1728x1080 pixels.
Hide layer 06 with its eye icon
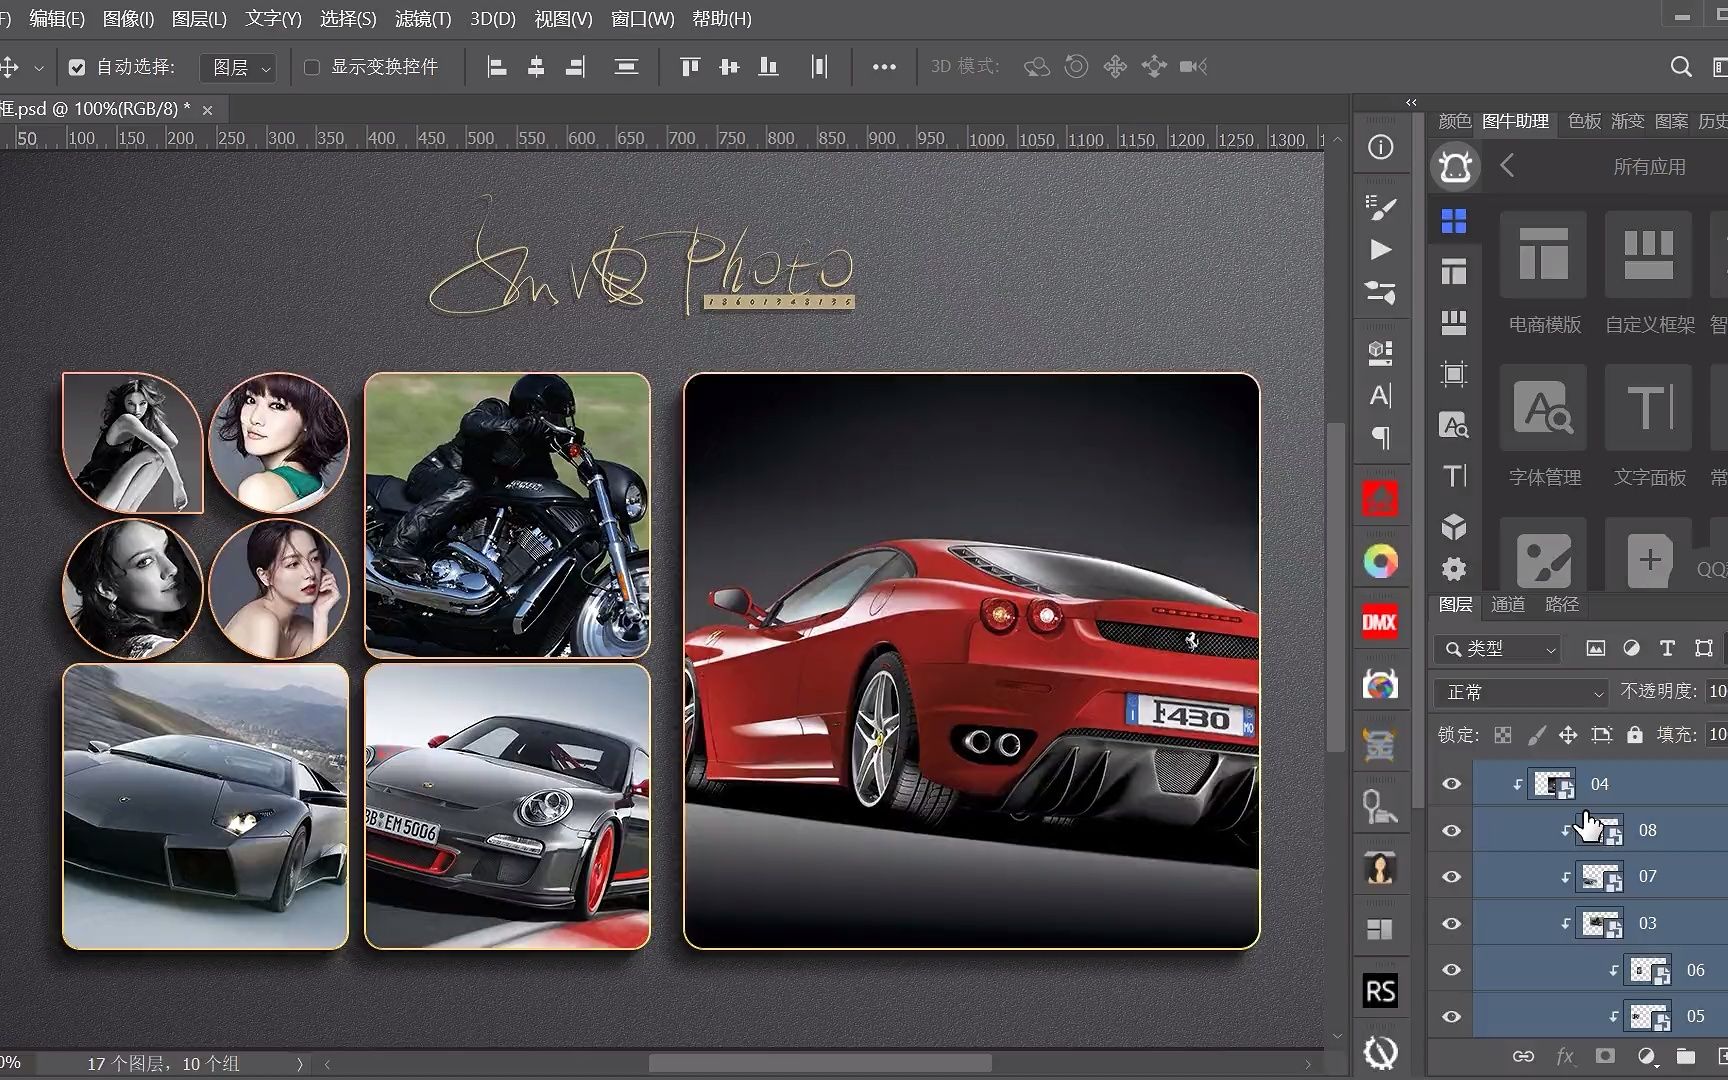(x=1451, y=970)
